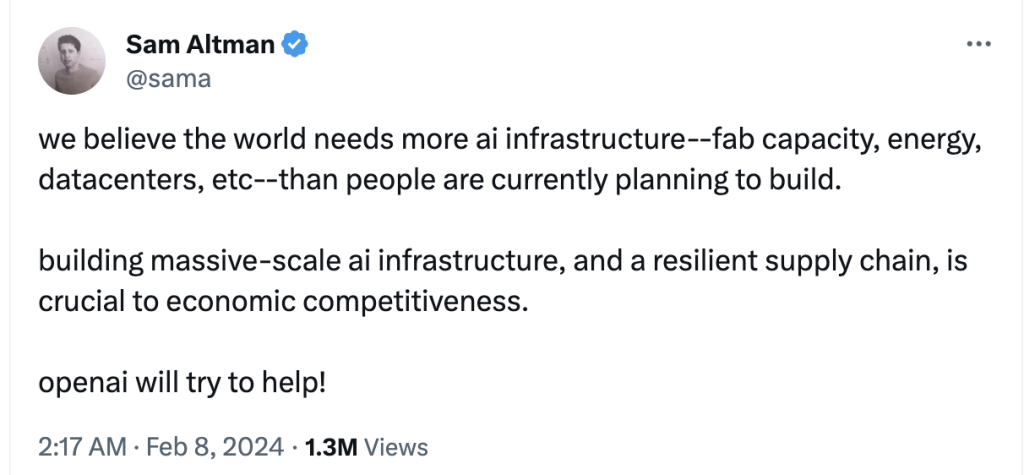The width and height of the screenshot is (1024, 475).
Task: Click the 'crucial to economic competitiveness.' line
Action: [280, 302]
